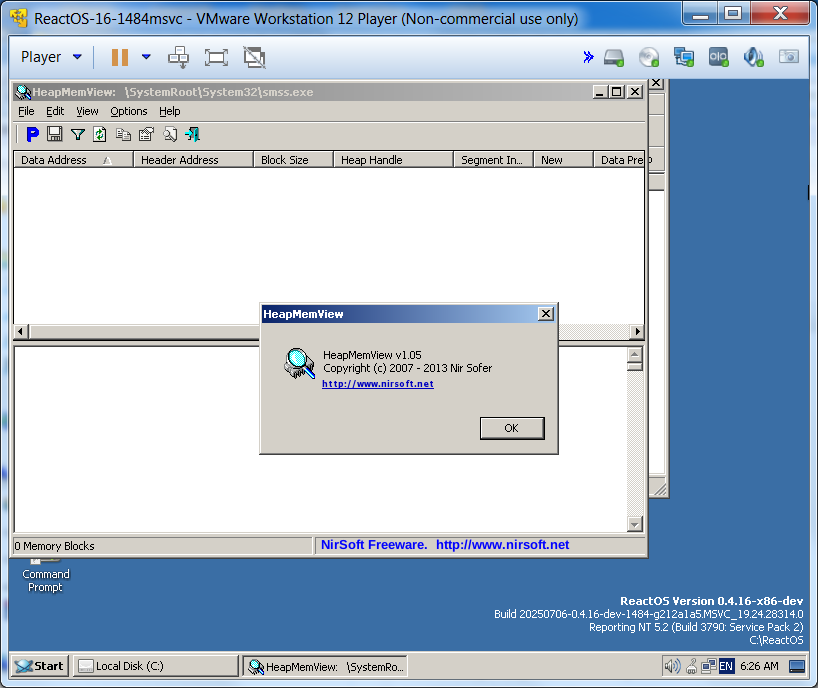Screen dimensions: 818x688
Task: Open the filter funnel toolbar icon
Action: pyautogui.click(x=78, y=134)
